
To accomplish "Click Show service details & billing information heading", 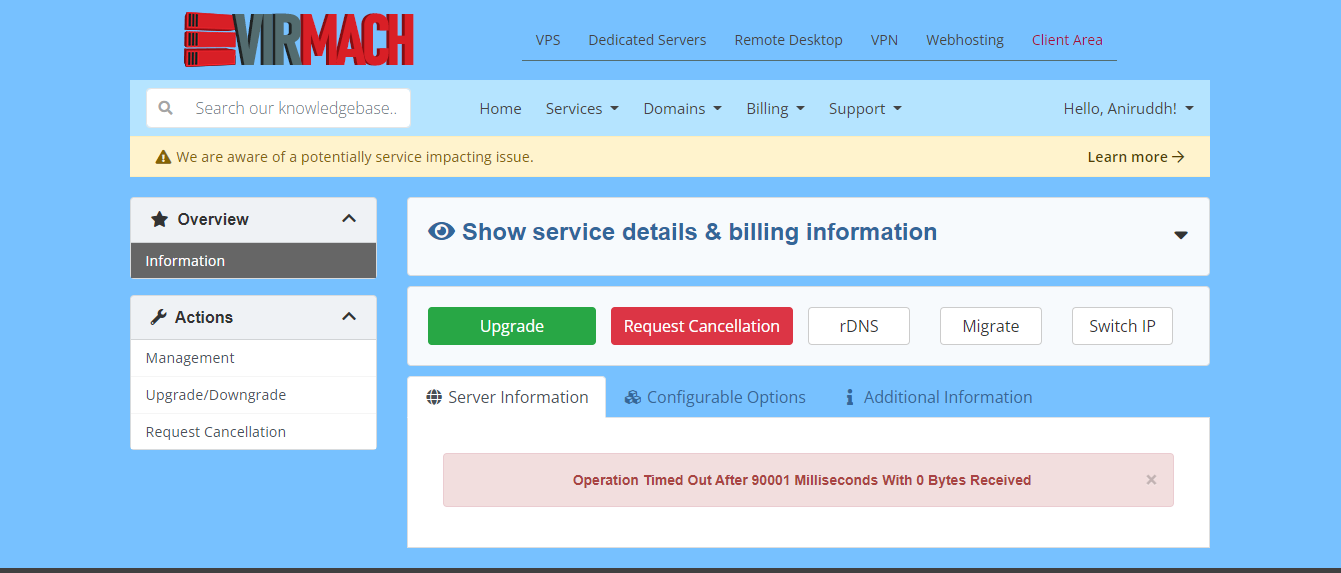I will point(699,232).
